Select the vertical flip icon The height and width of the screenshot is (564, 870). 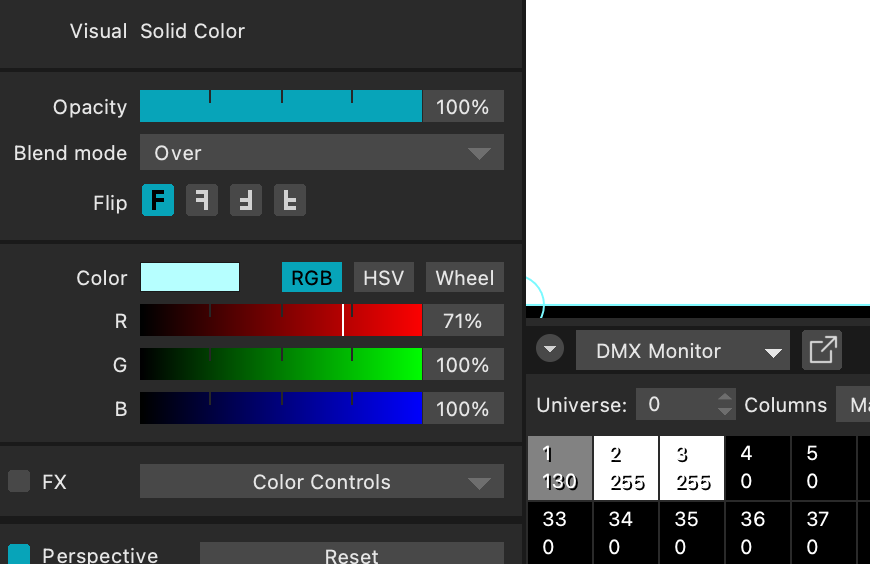[x=290, y=201]
